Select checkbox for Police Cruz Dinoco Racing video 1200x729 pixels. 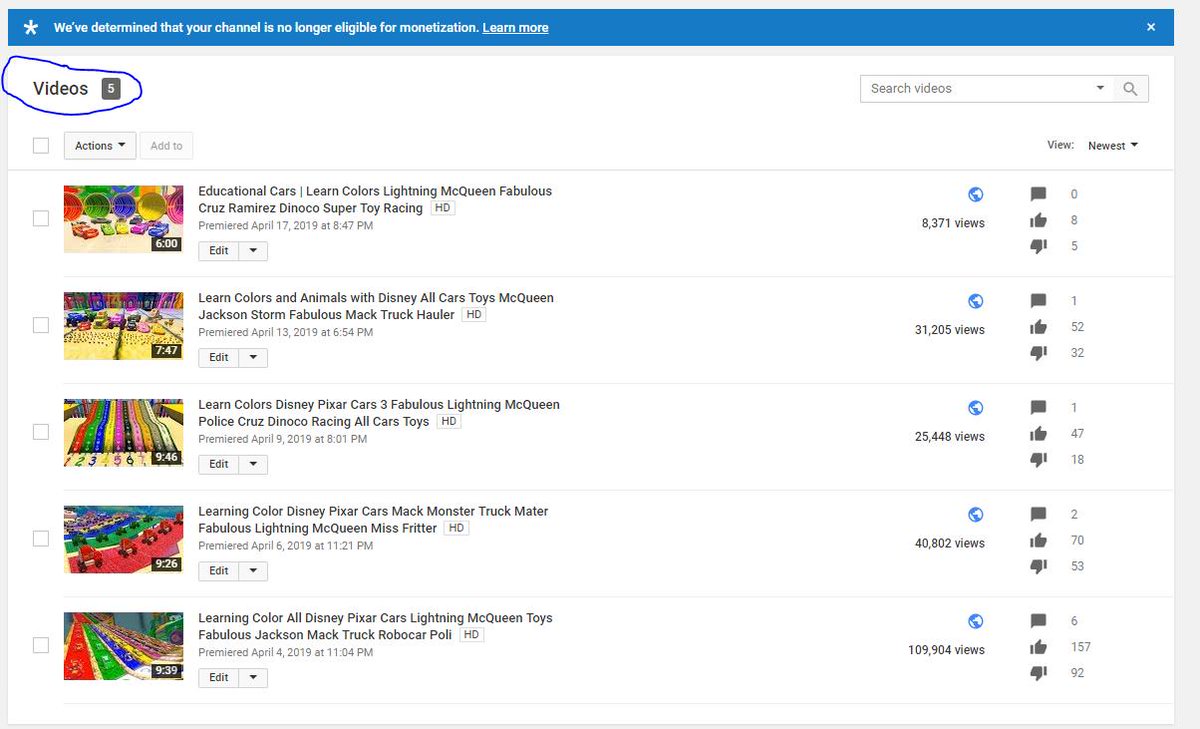click(x=41, y=432)
